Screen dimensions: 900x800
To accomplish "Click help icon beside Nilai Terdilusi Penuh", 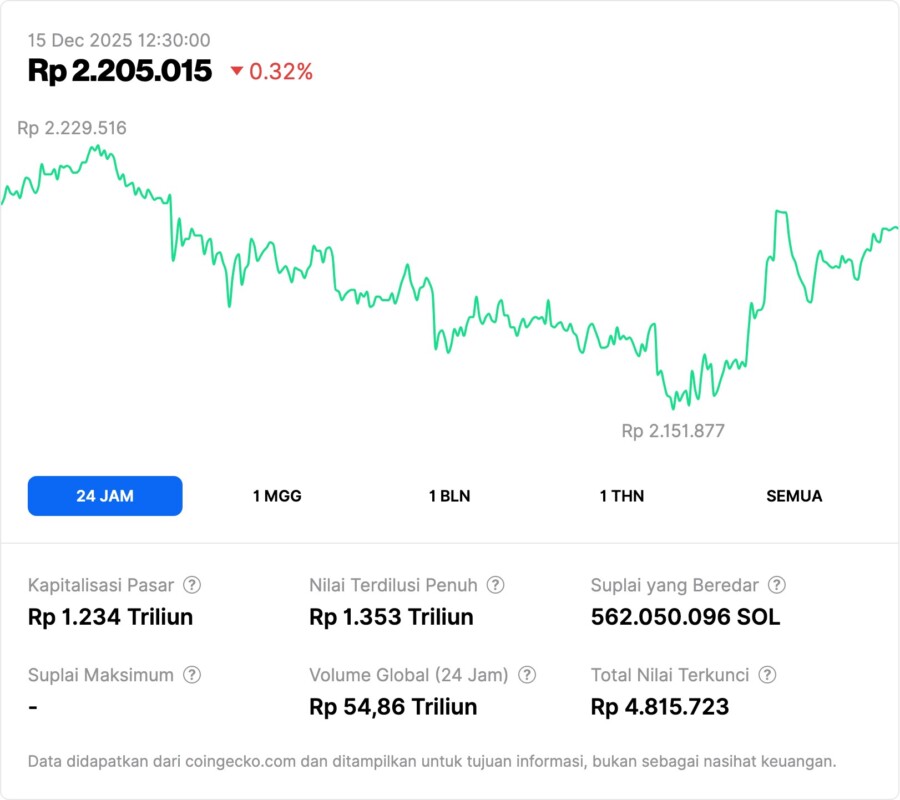I will [495, 585].
